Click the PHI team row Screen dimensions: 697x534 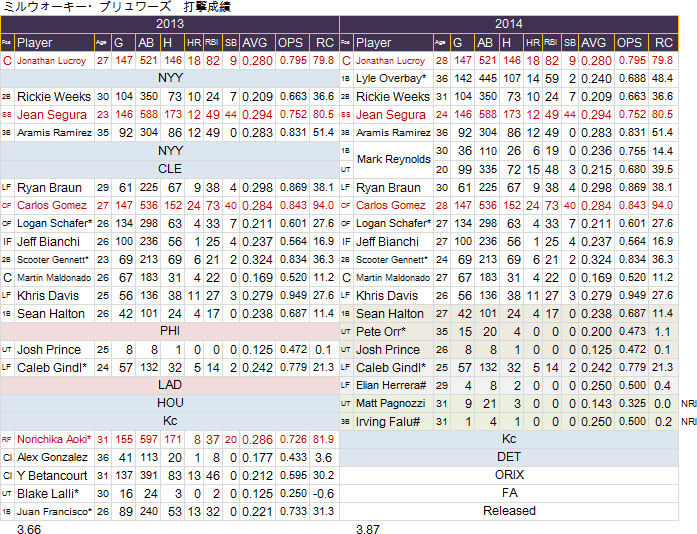[x=170, y=331]
